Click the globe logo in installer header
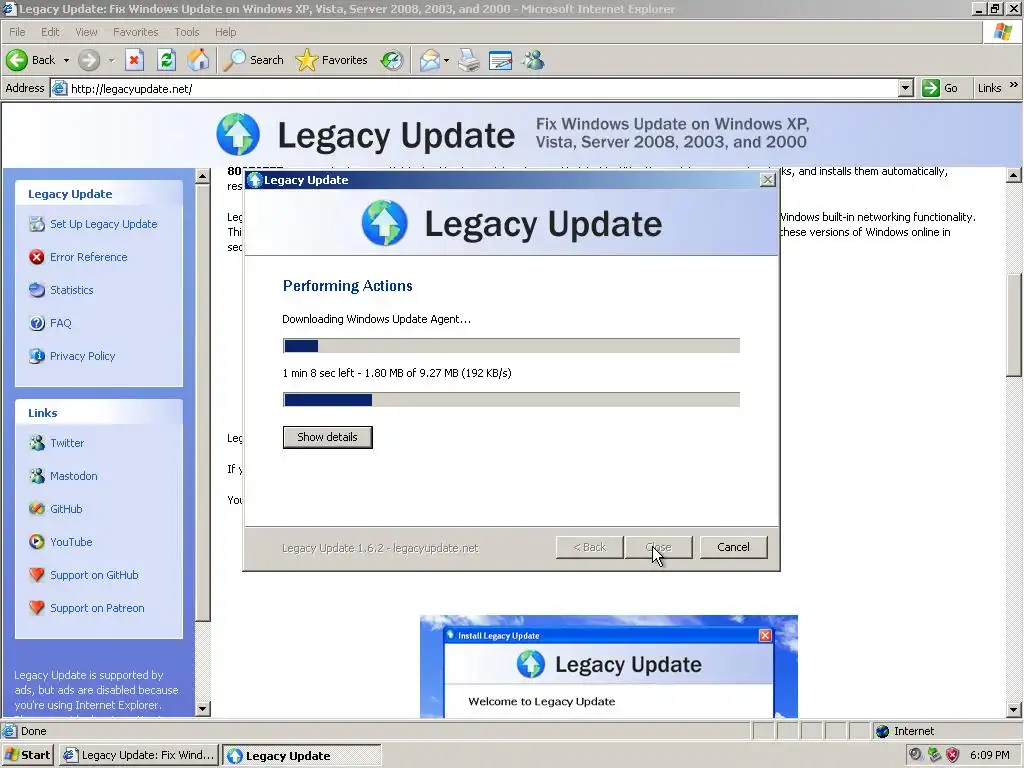Screen dimensions: 1024x768 tap(385, 223)
